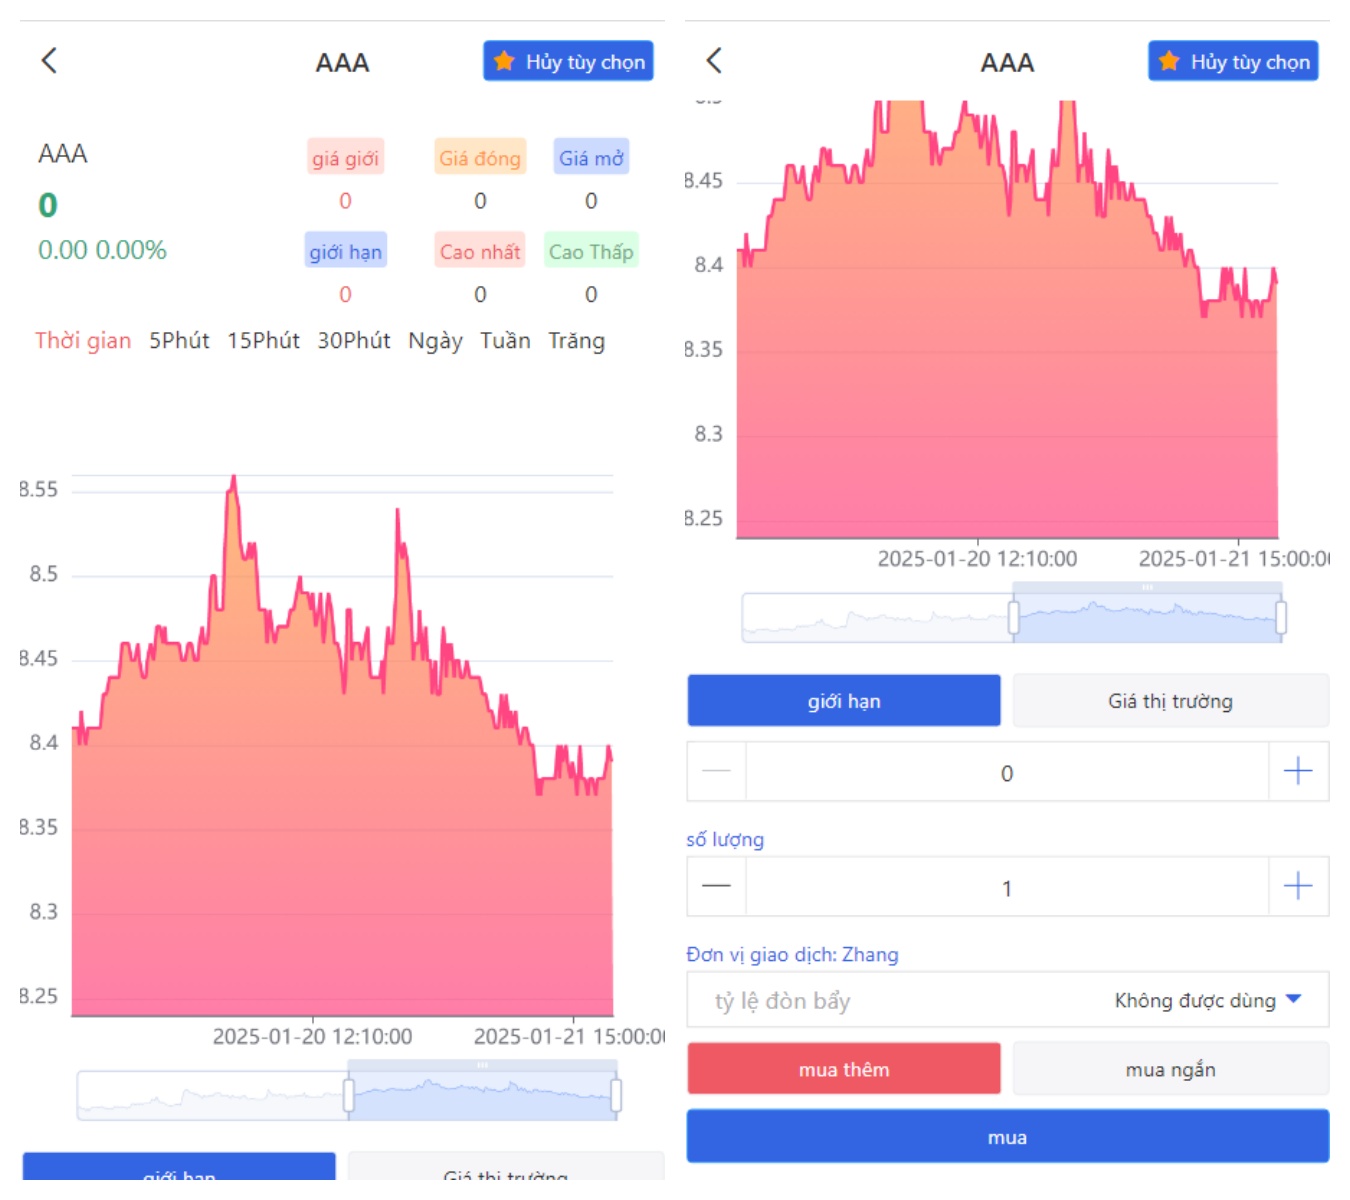Switch the chart to 5Phút timeframe
The height and width of the screenshot is (1200, 1350).
pos(178,341)
